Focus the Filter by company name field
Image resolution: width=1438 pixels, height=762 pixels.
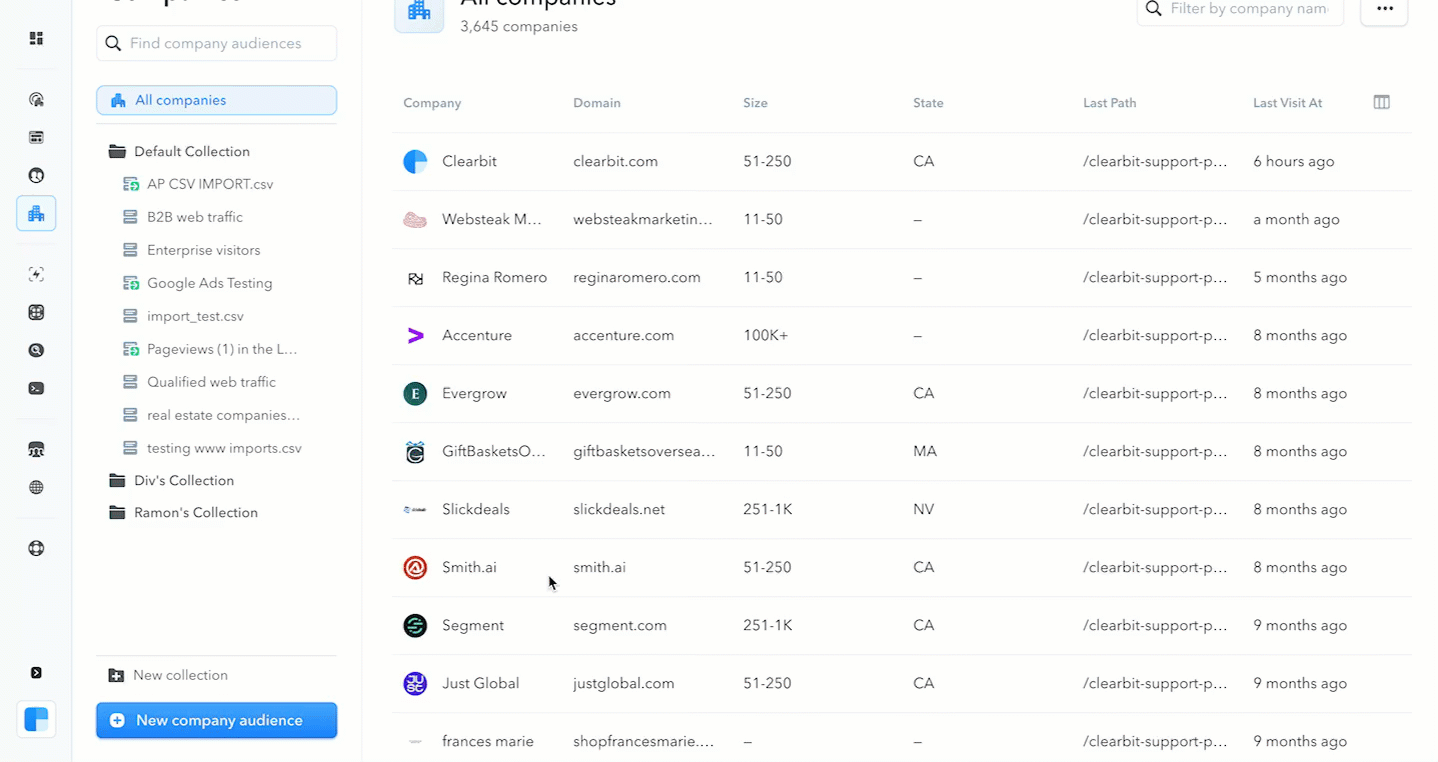click(x=1240, y=9)
